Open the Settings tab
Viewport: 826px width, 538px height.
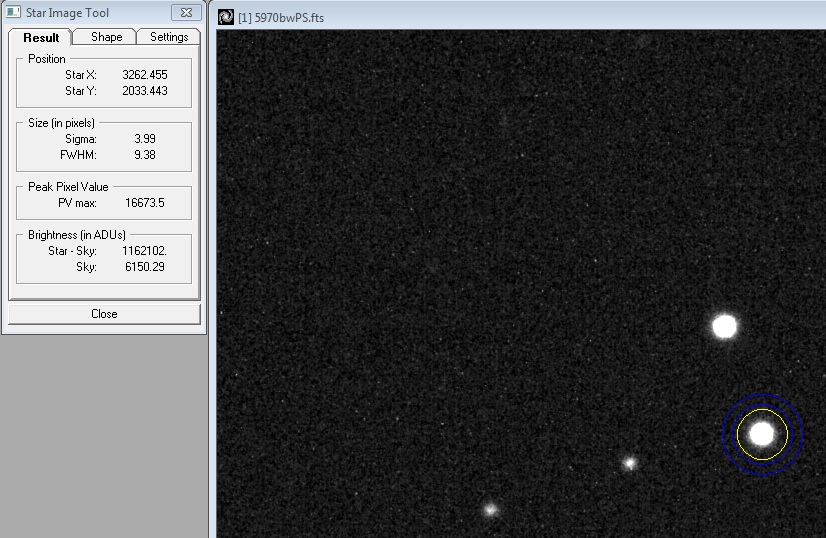[169, 37]
